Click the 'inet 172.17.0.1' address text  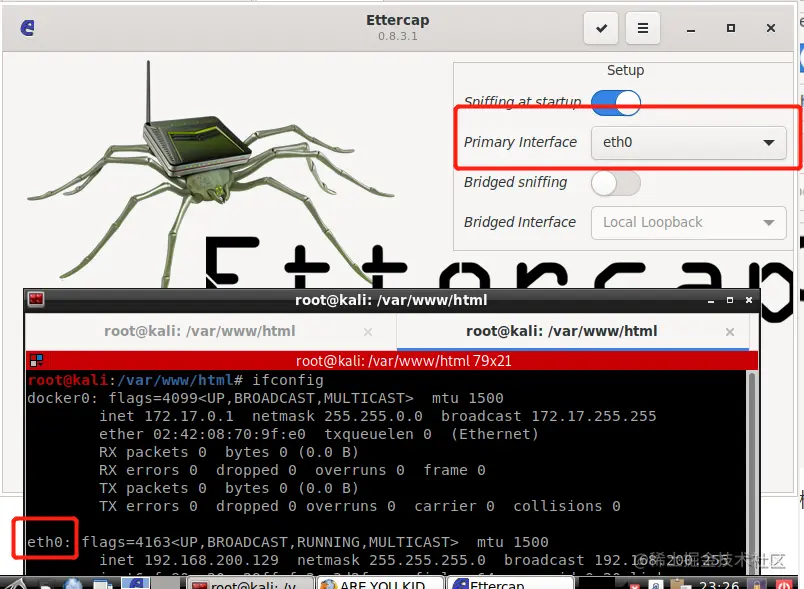pyautogui.click(x=166, y=416)
